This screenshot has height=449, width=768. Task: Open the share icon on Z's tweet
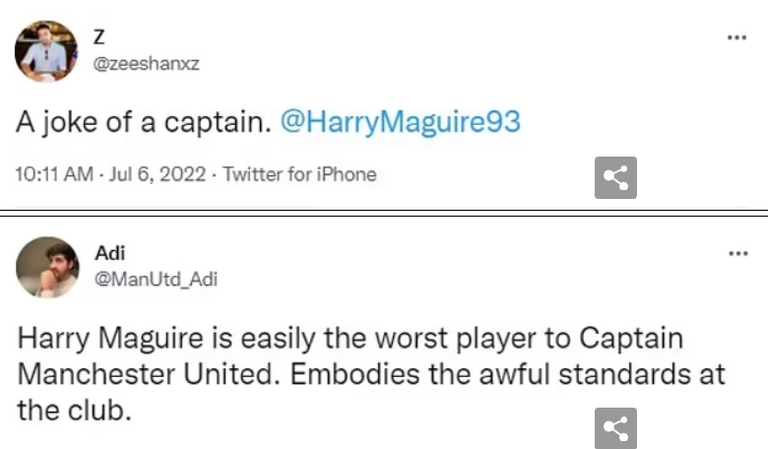616,178
